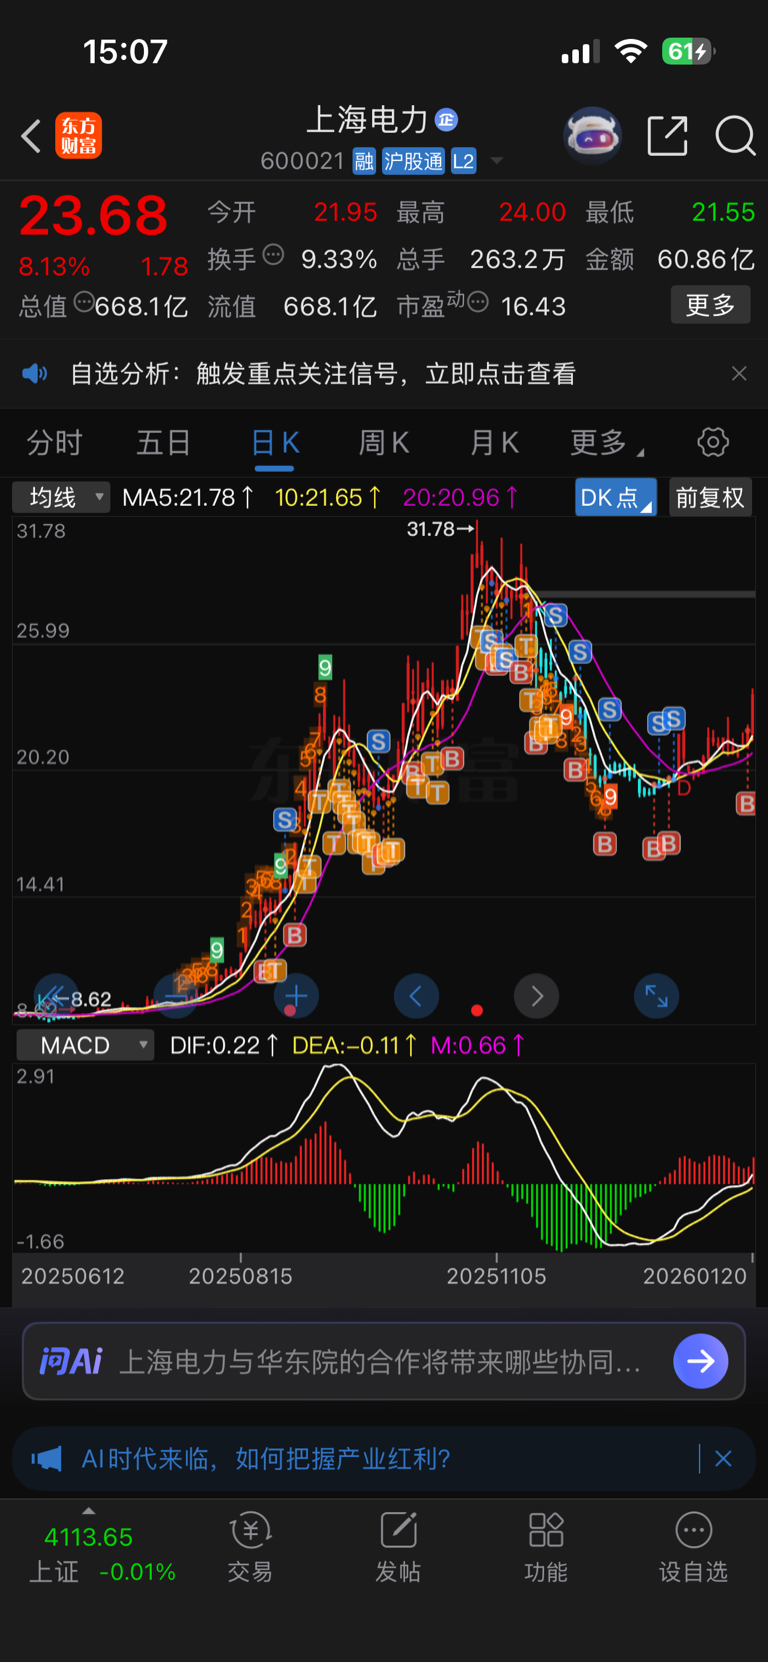The height and width of the screenshot is (1663, 768).
Task: Toggle the DK点 signal button
Action: click(x=615, y=497)
